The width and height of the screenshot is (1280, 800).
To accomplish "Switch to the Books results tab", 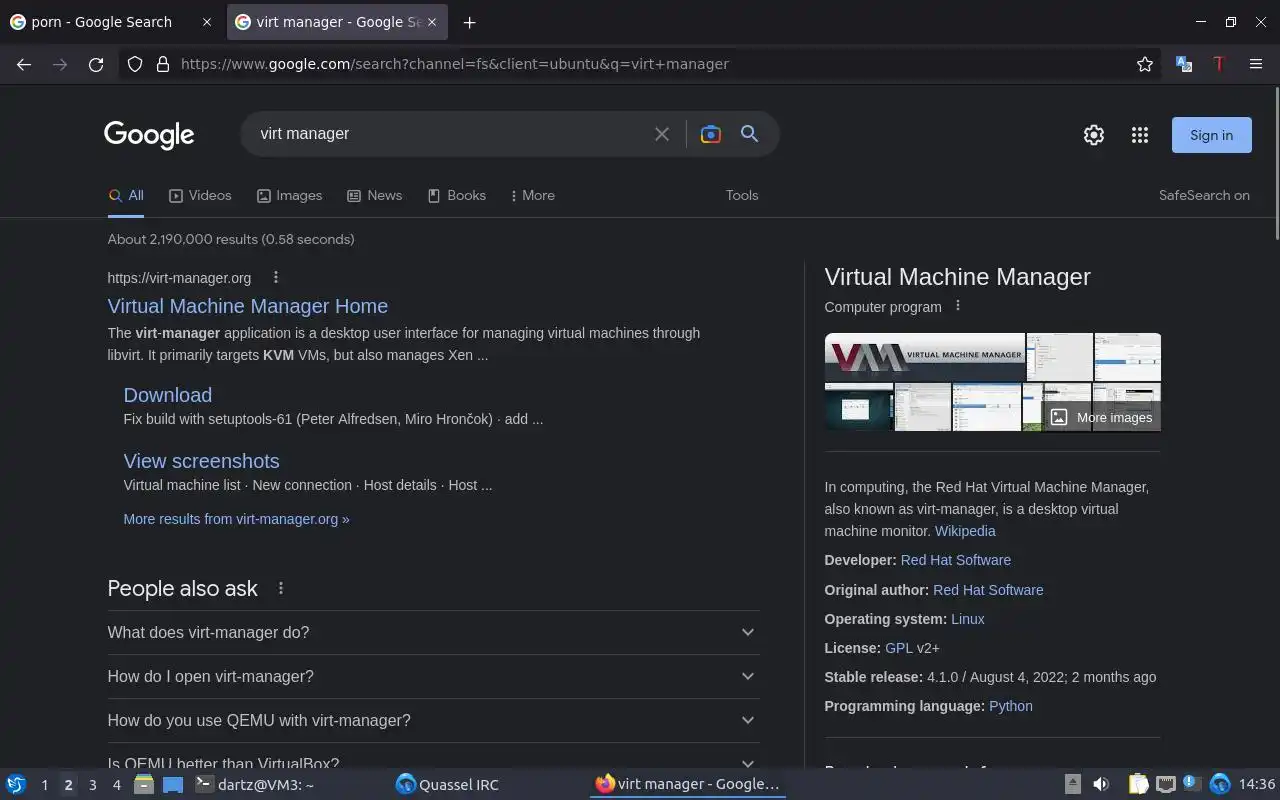I will (x=456, y=196).
